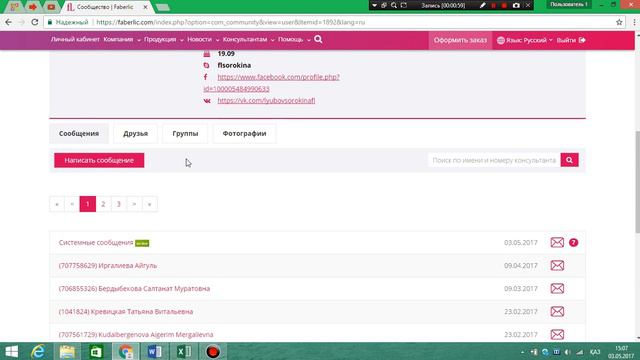Open conversation with Кревицкая Татьяна Витальевна
This screenshot has width=640, height=360.
pyautogui.click(x=126, y=311)
